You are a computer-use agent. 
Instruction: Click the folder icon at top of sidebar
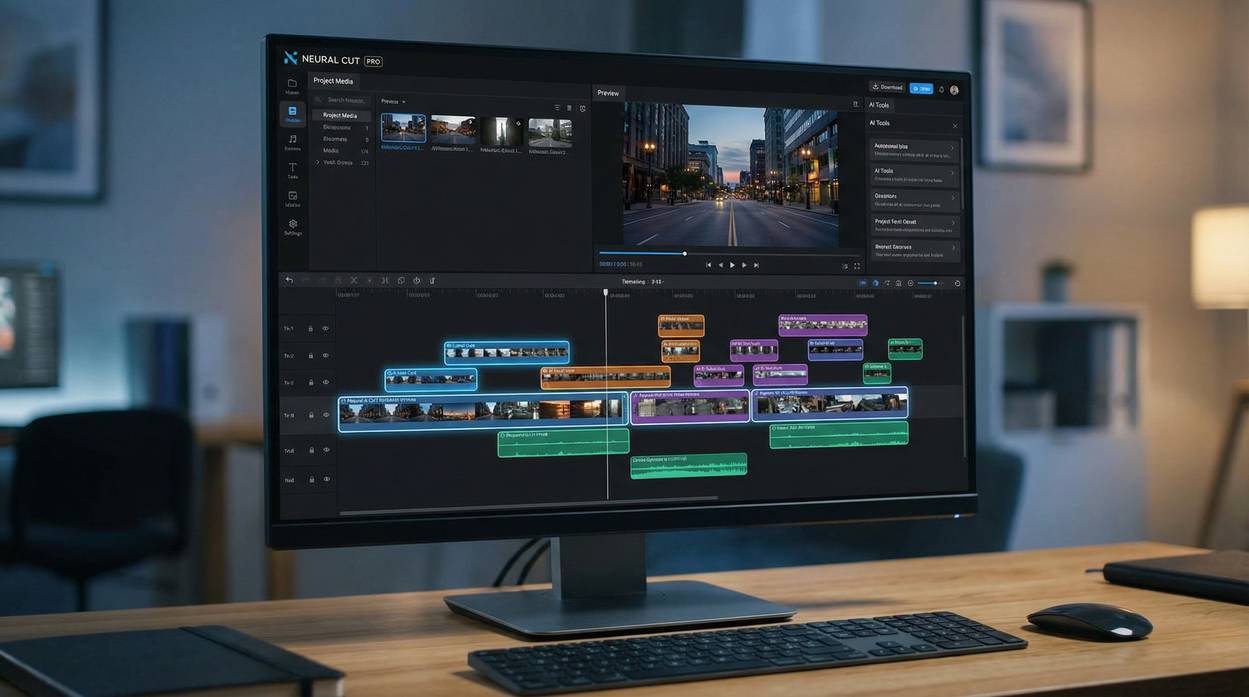click(292, 84)
